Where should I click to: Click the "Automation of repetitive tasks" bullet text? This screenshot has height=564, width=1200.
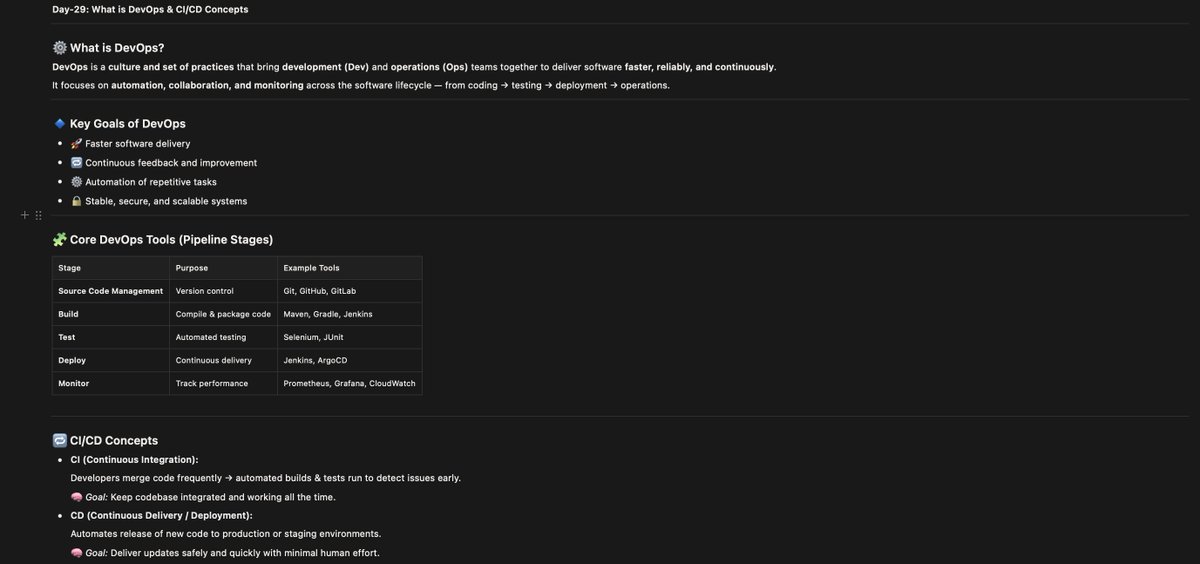151,182
